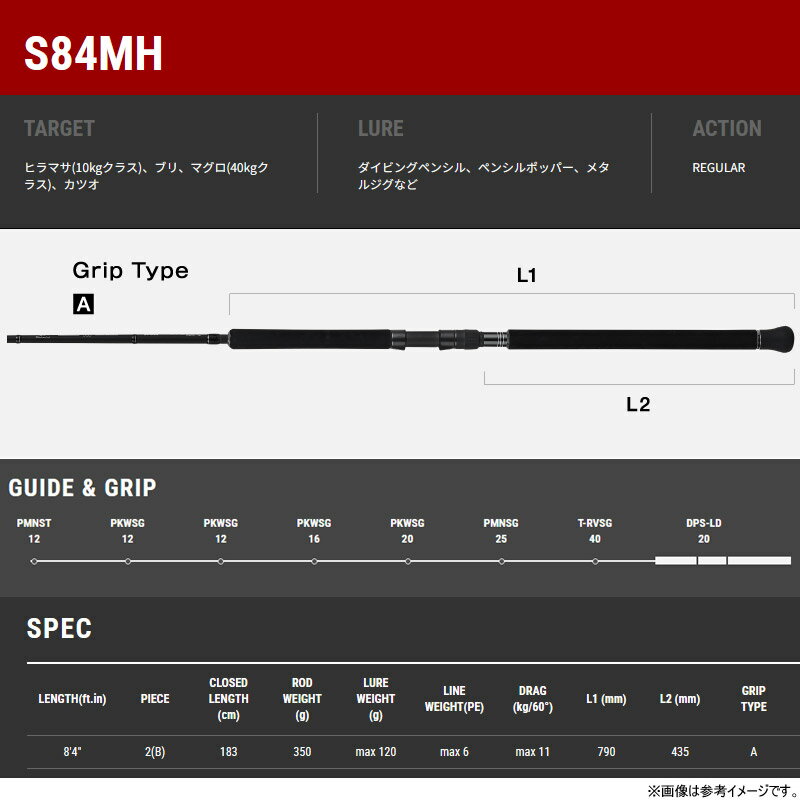This screenshot has height=800, width=800.
Task: Click the L1 dimension label
Action: click(526, 276)
